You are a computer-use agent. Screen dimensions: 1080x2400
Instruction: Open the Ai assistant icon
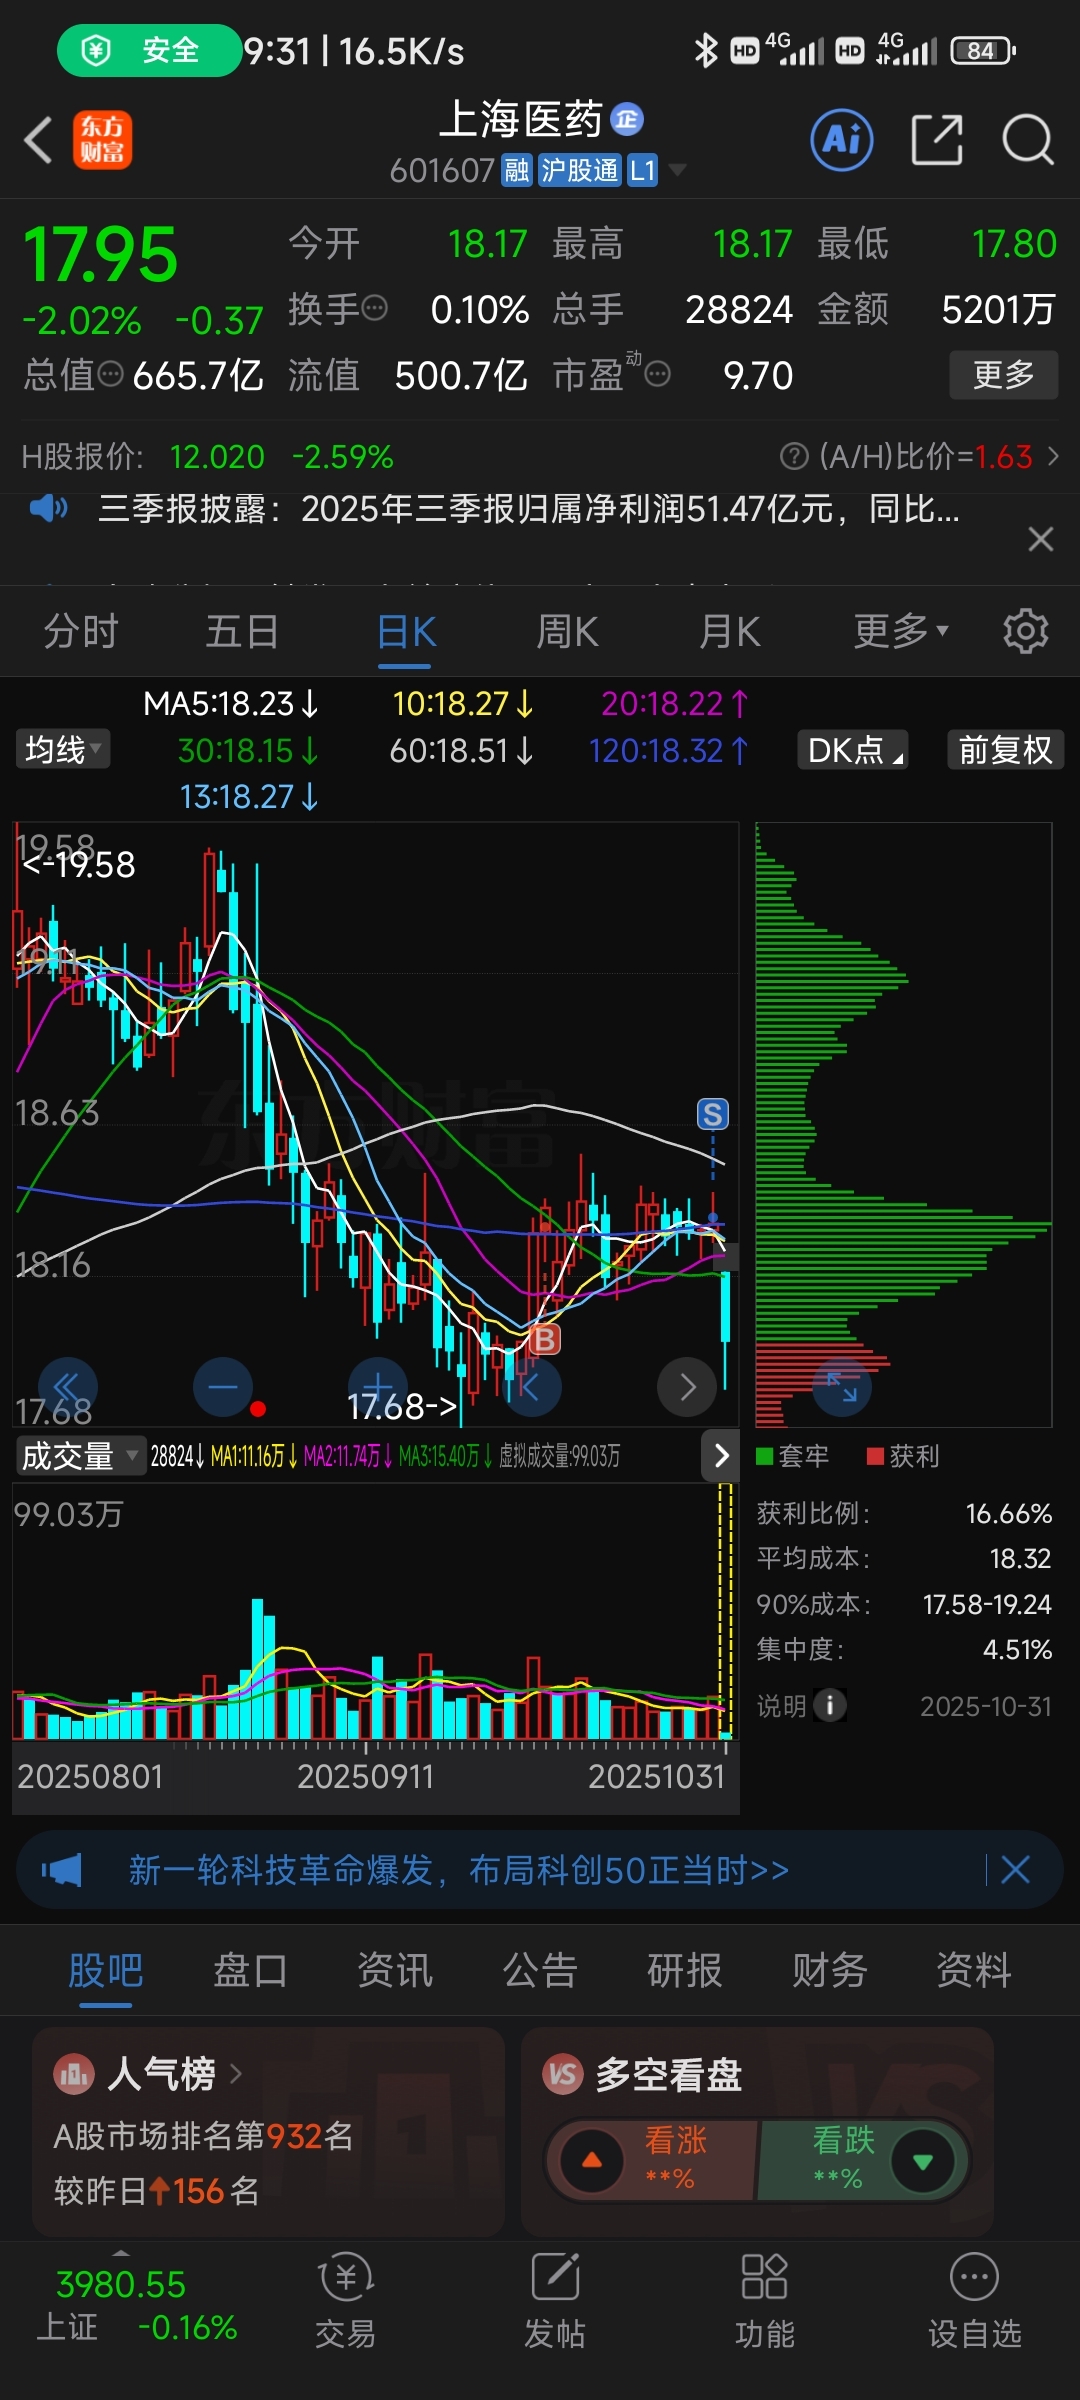(841, 140)
